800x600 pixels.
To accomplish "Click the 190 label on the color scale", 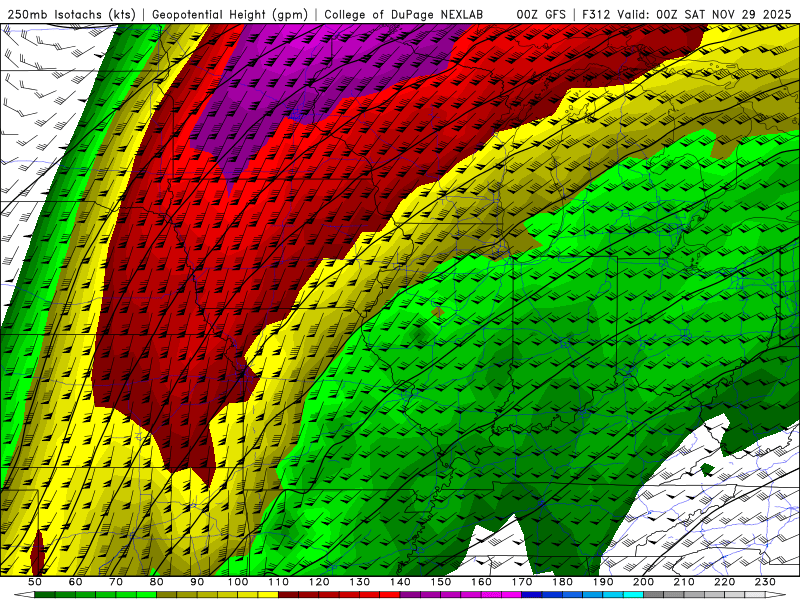I will click(x=603, y=582).
